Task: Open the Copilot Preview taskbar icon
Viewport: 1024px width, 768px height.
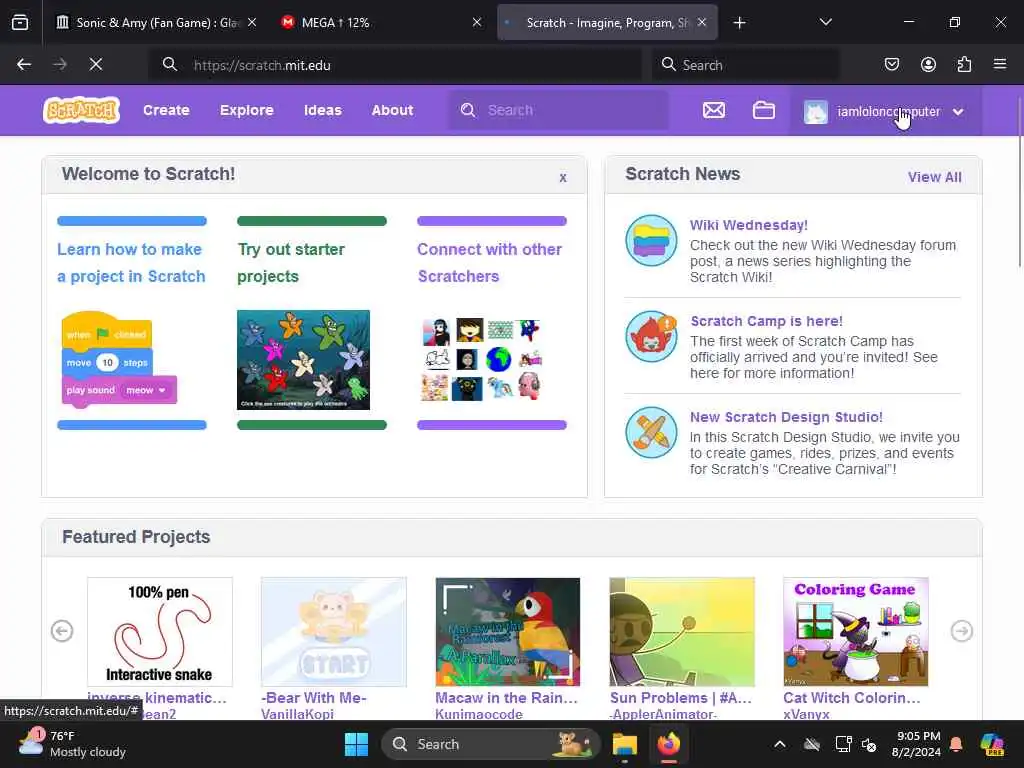Action: 991,744
